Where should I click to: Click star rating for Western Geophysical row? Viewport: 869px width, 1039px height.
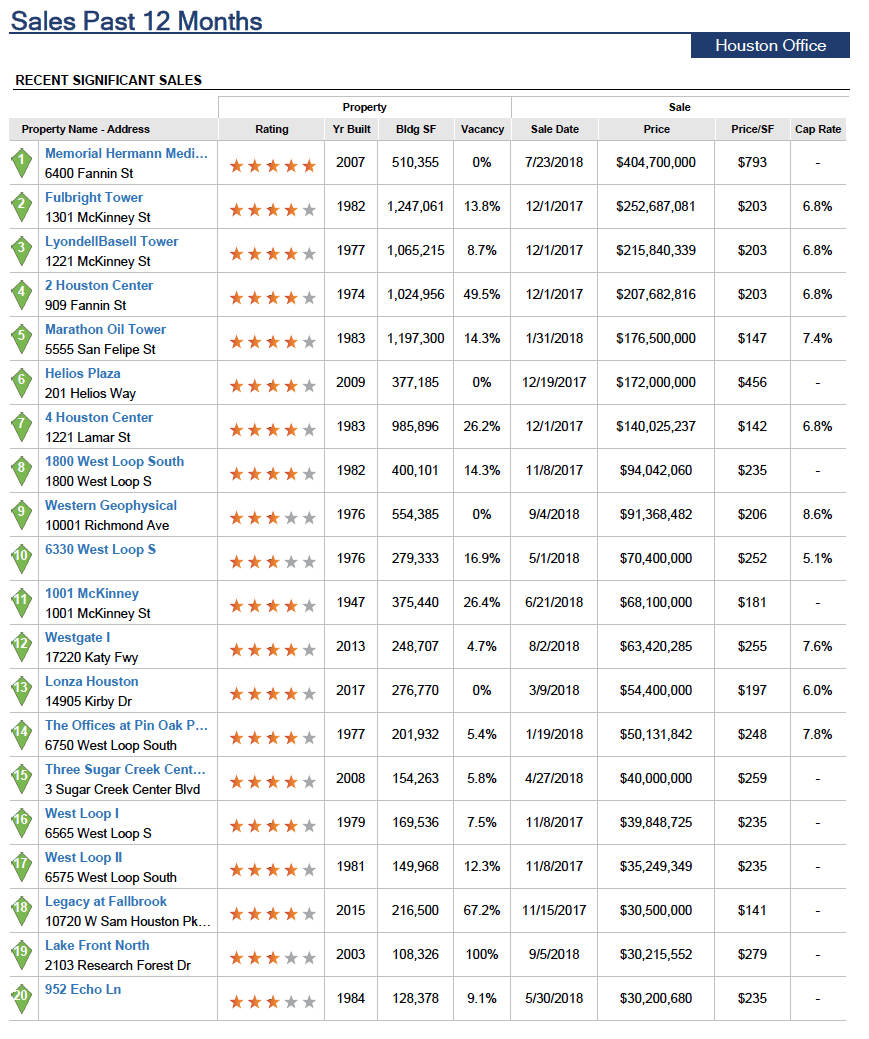tap(272, 518)
